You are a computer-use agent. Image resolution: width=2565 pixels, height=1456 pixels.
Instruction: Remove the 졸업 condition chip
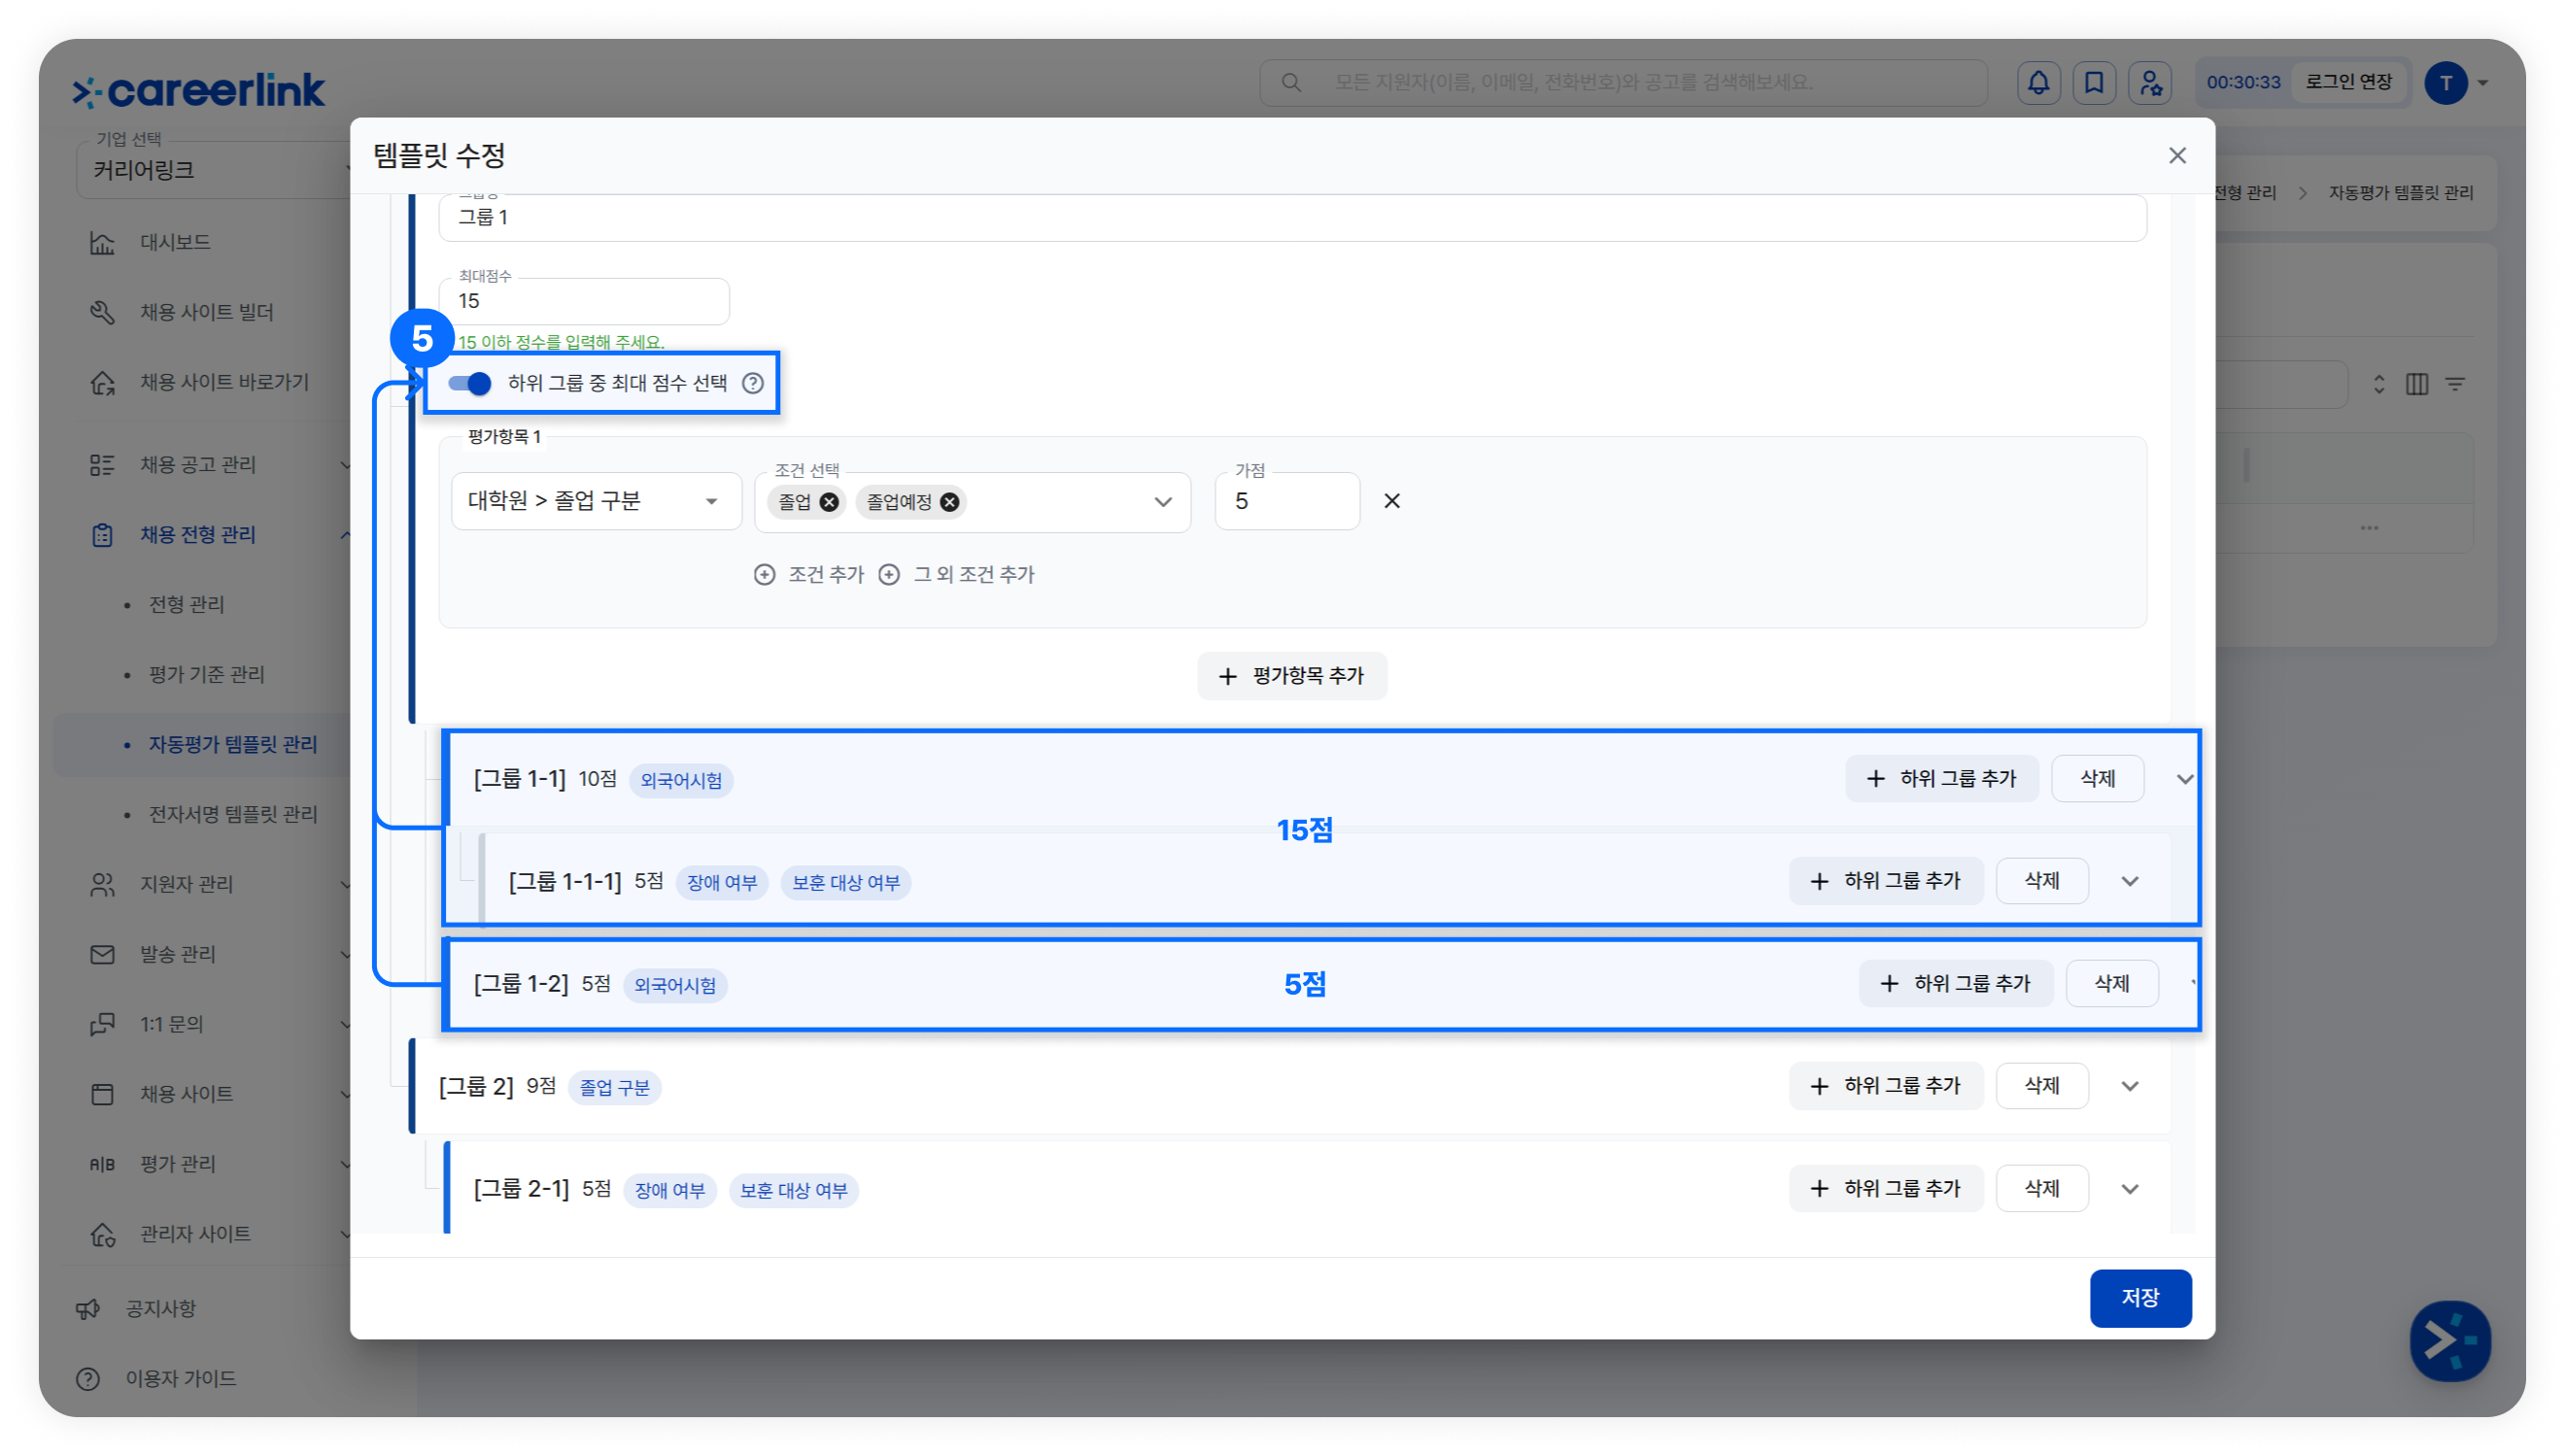829,502
